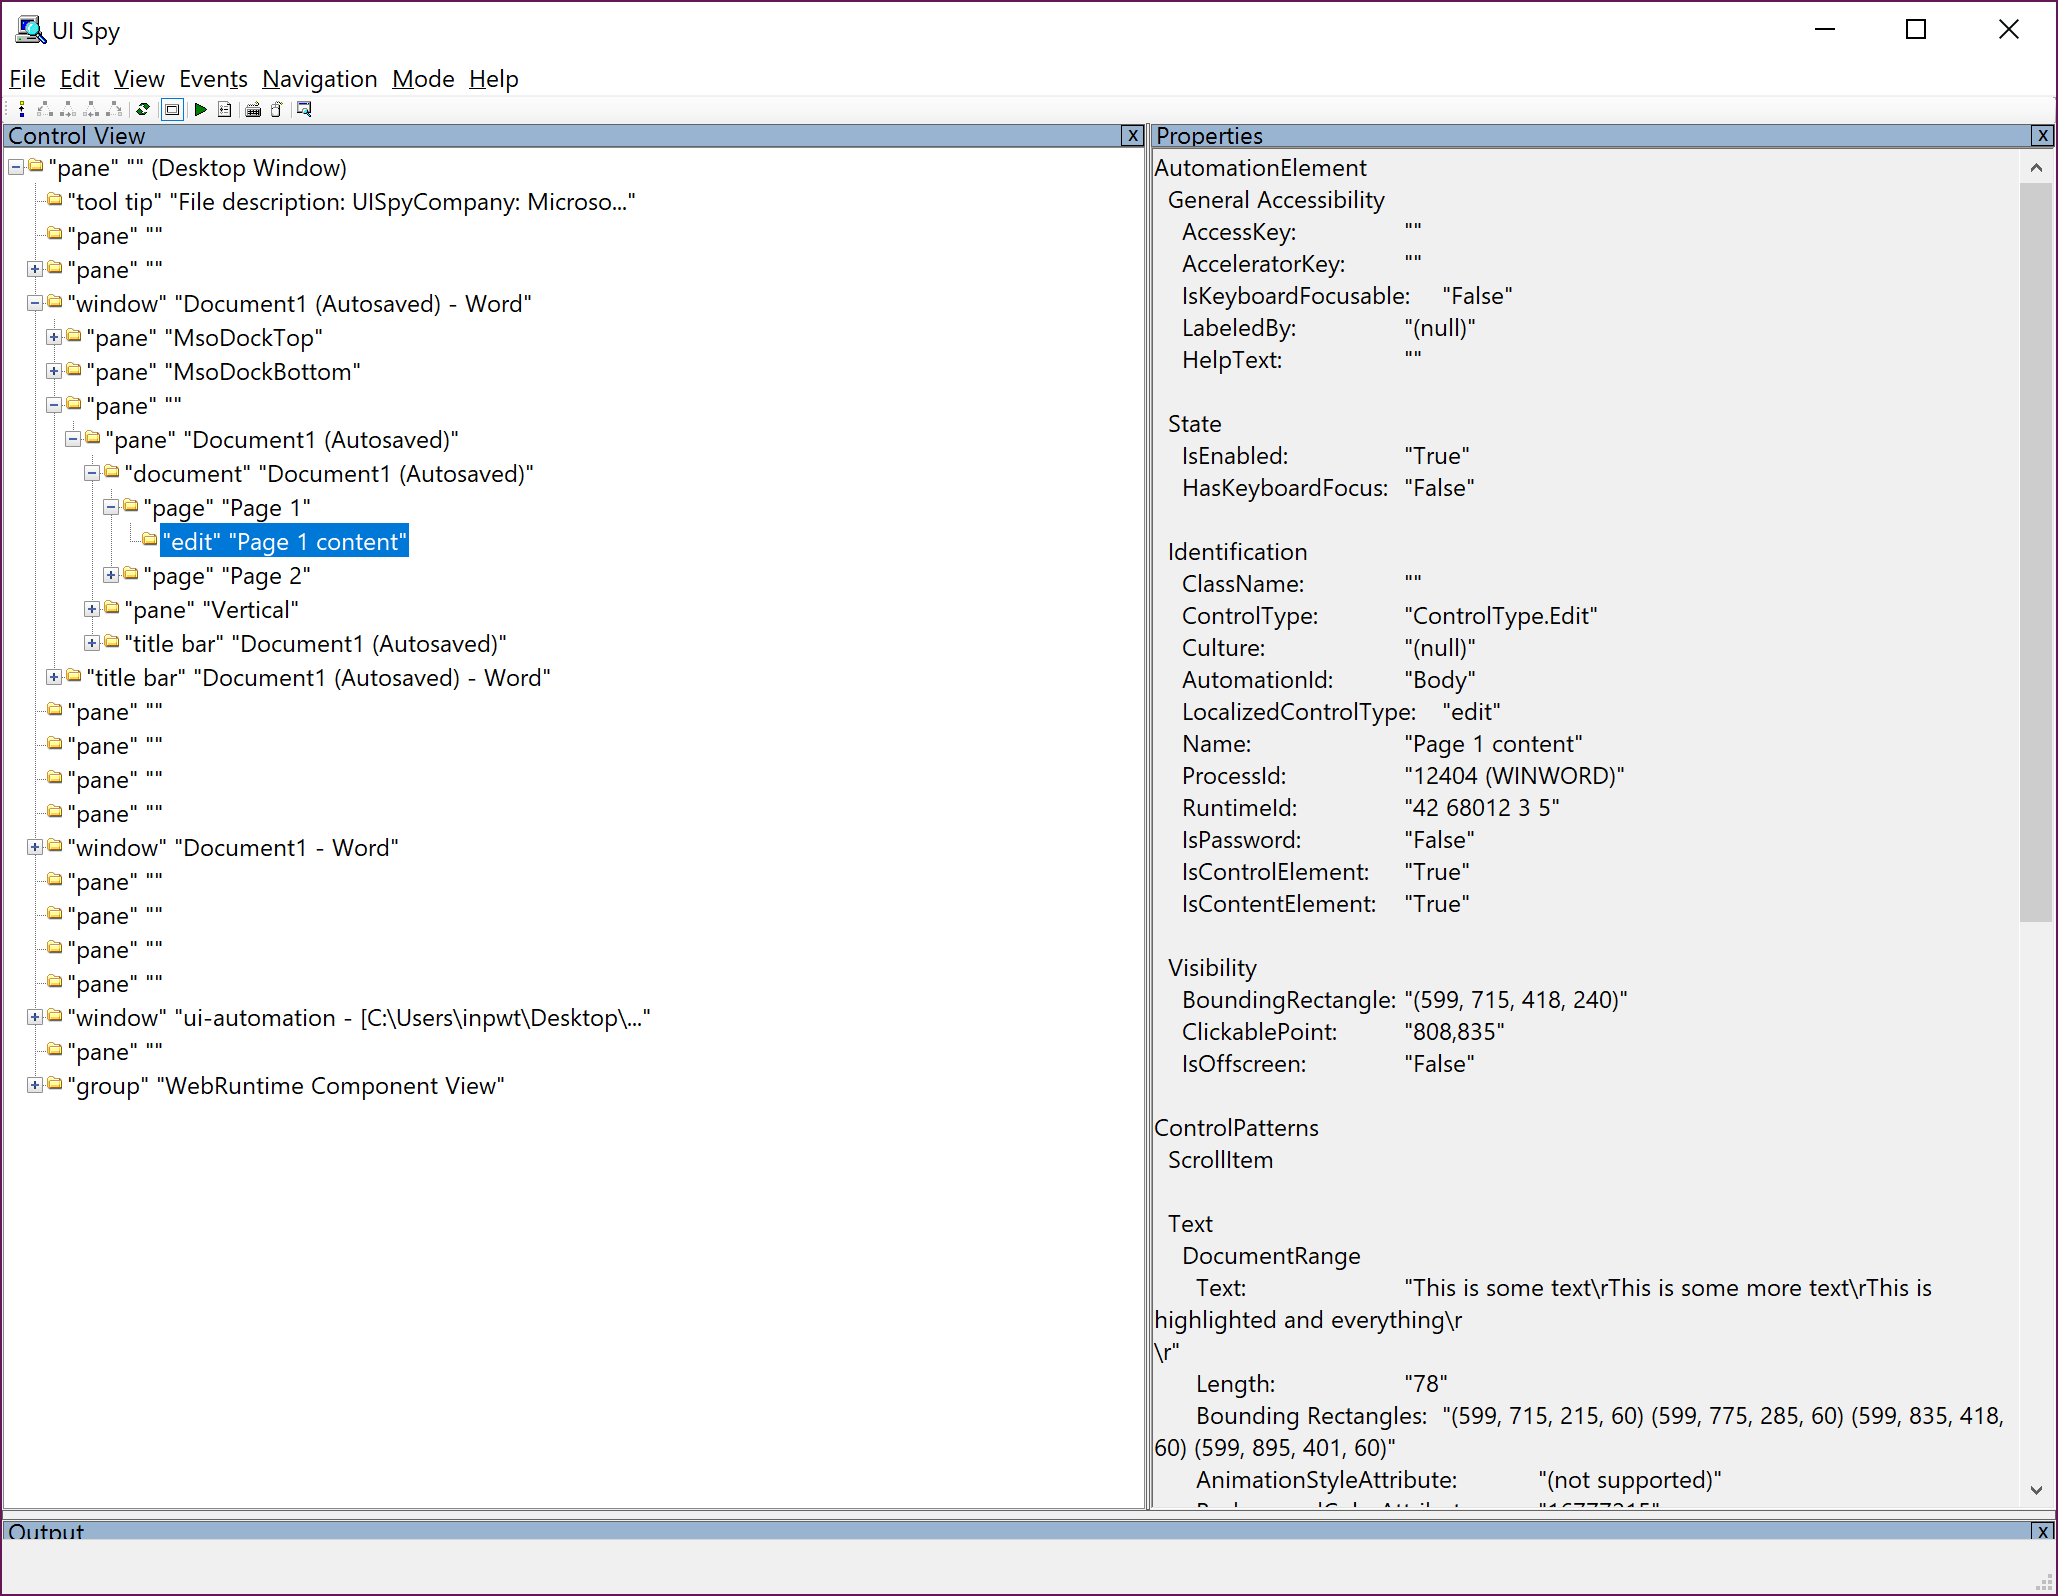The width and height of the screenshot is (2058, 1596).
Task: Click the RuntimeId value "42 68012 3 5"
Action: click(x=1482, y=808)
